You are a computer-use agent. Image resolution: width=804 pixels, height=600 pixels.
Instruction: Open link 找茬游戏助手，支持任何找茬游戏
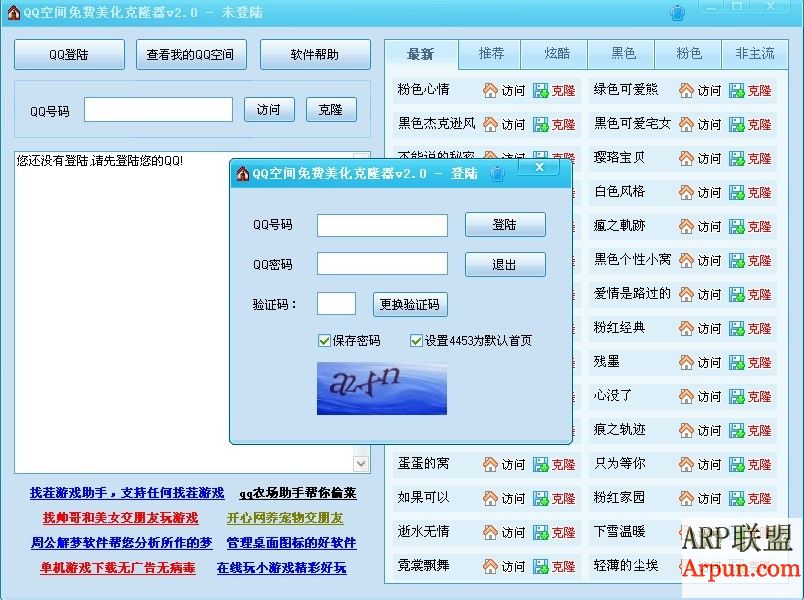(x=127, y=493)
